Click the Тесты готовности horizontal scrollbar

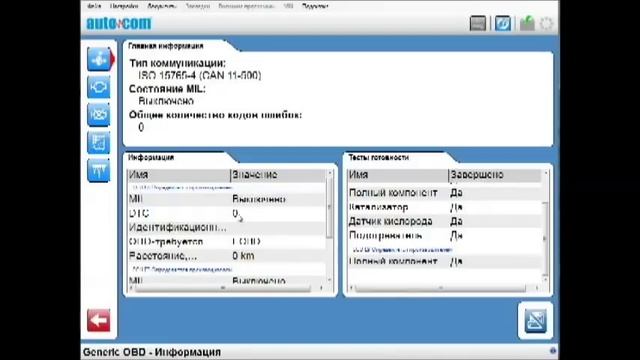point(440,288)
